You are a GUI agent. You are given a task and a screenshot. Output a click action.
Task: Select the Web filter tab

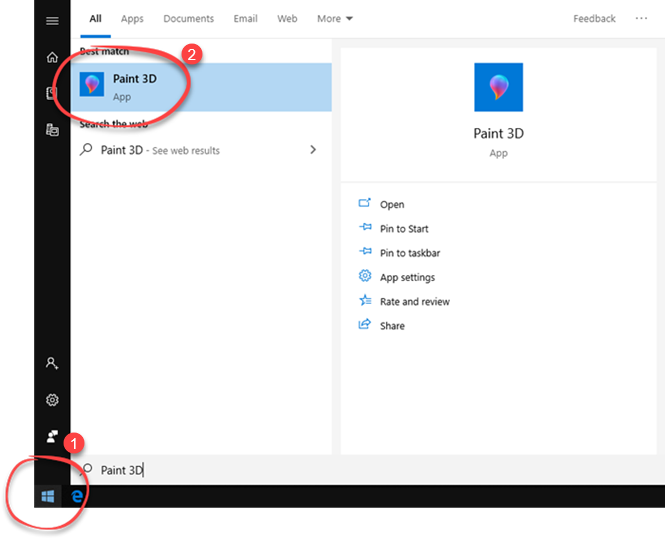click(x=287, y=19)
